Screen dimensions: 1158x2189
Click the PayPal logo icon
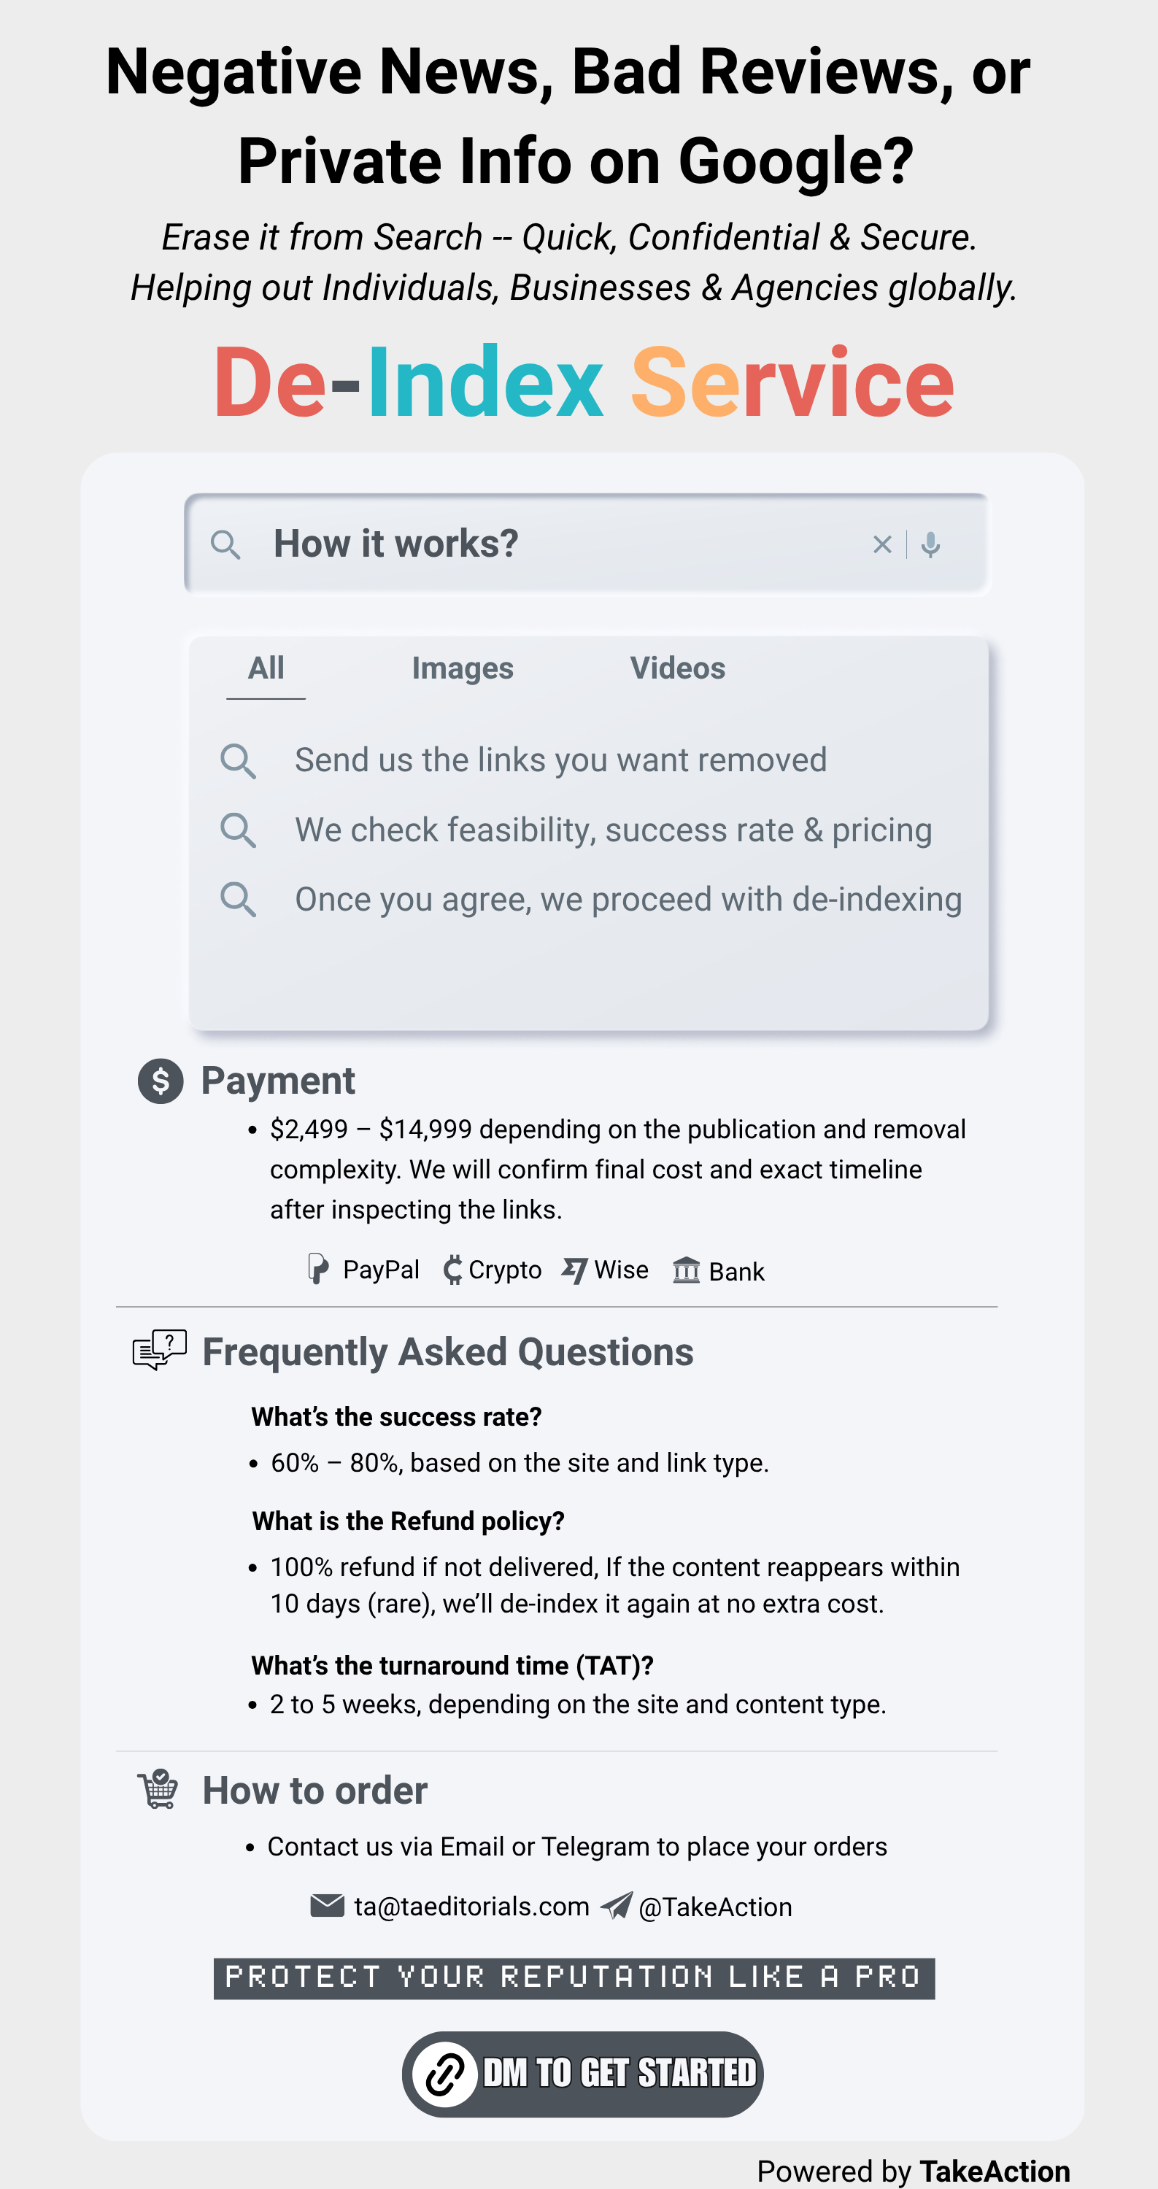click(318, 1269)
